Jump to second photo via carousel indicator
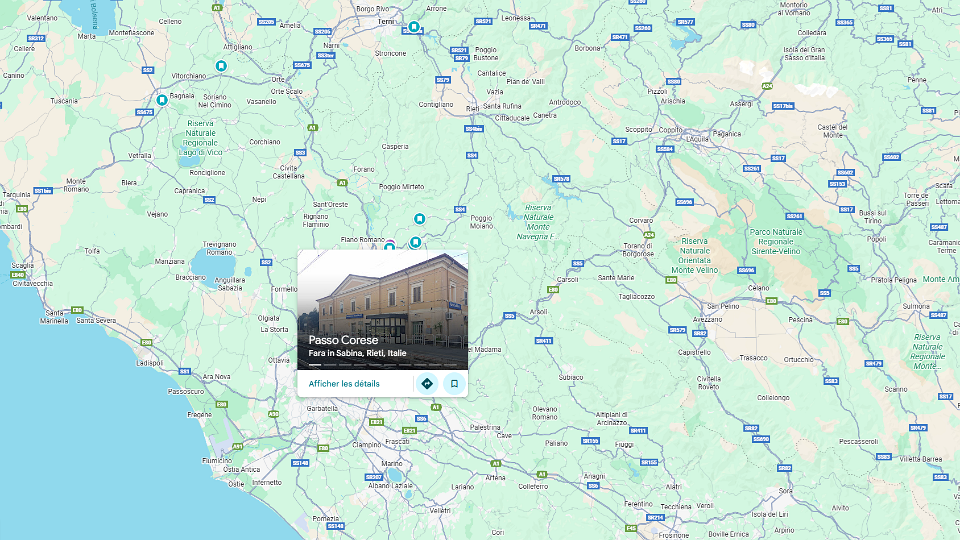Viewport: 960px width, 540px height. tap(330, 365)
